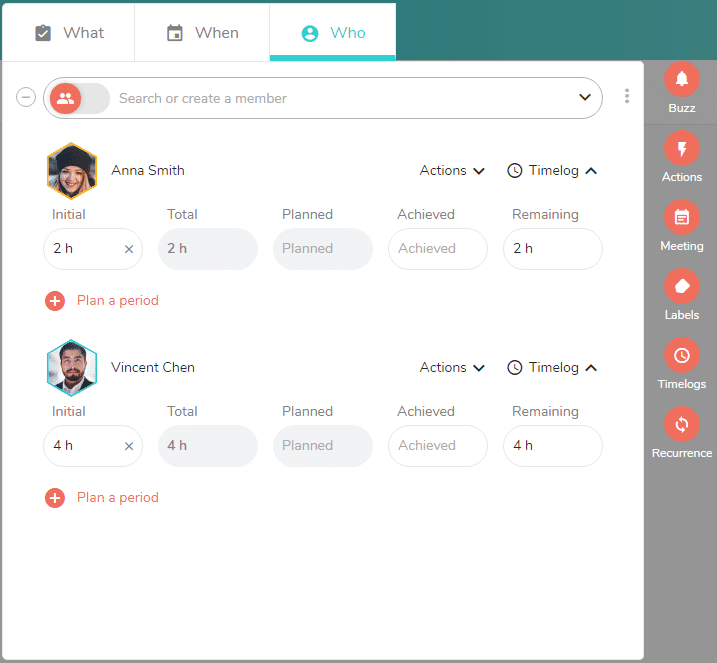Viewport: 717px width, 663px height.
Task: Click the clock icon in Vincent Chen's Timelog
Action: tap(514, 368)
